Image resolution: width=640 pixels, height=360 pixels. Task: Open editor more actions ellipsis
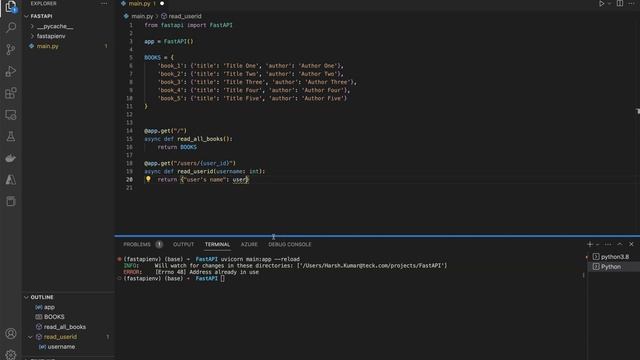[631, 4]
